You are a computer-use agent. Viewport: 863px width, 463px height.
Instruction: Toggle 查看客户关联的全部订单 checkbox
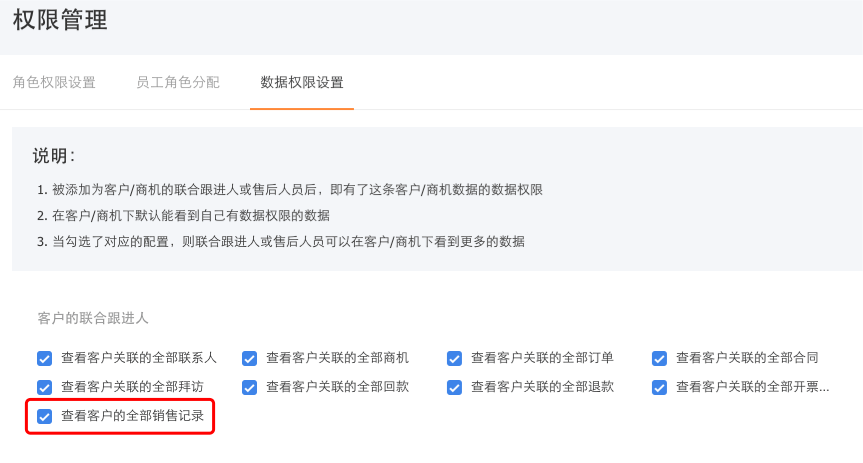(x=454, y=358)
